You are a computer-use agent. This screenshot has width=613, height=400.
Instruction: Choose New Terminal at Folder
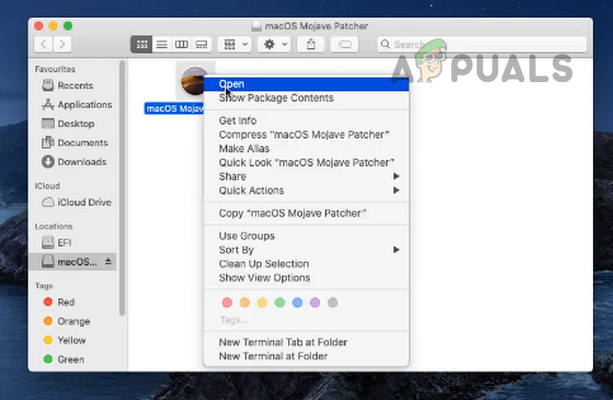click(306, 356)
